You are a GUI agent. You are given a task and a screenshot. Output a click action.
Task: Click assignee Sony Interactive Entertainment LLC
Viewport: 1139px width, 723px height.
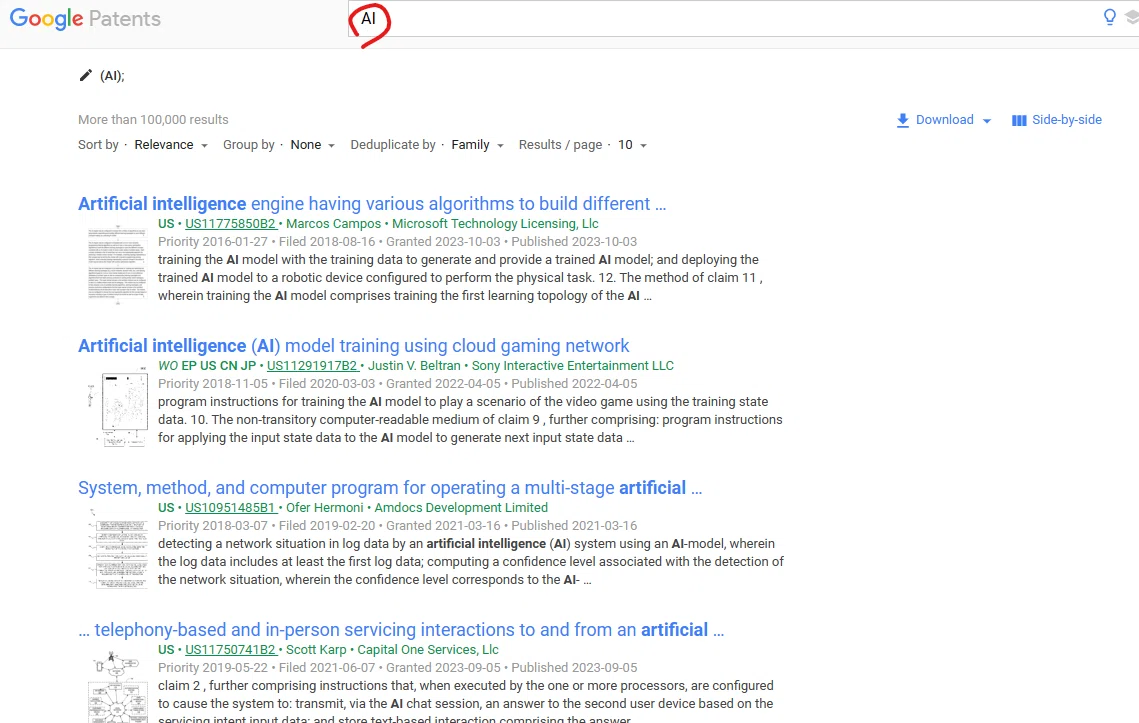pos(573,365)
